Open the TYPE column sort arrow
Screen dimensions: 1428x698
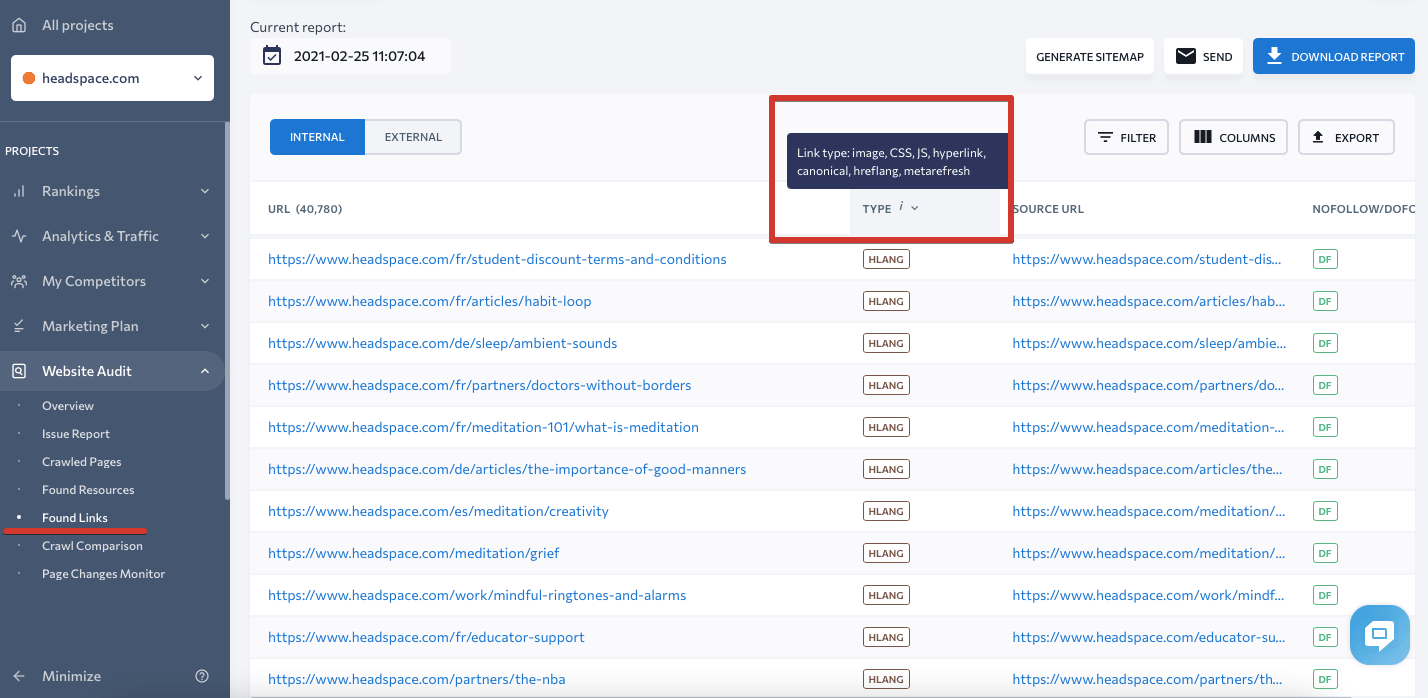(x=915, y=208)
